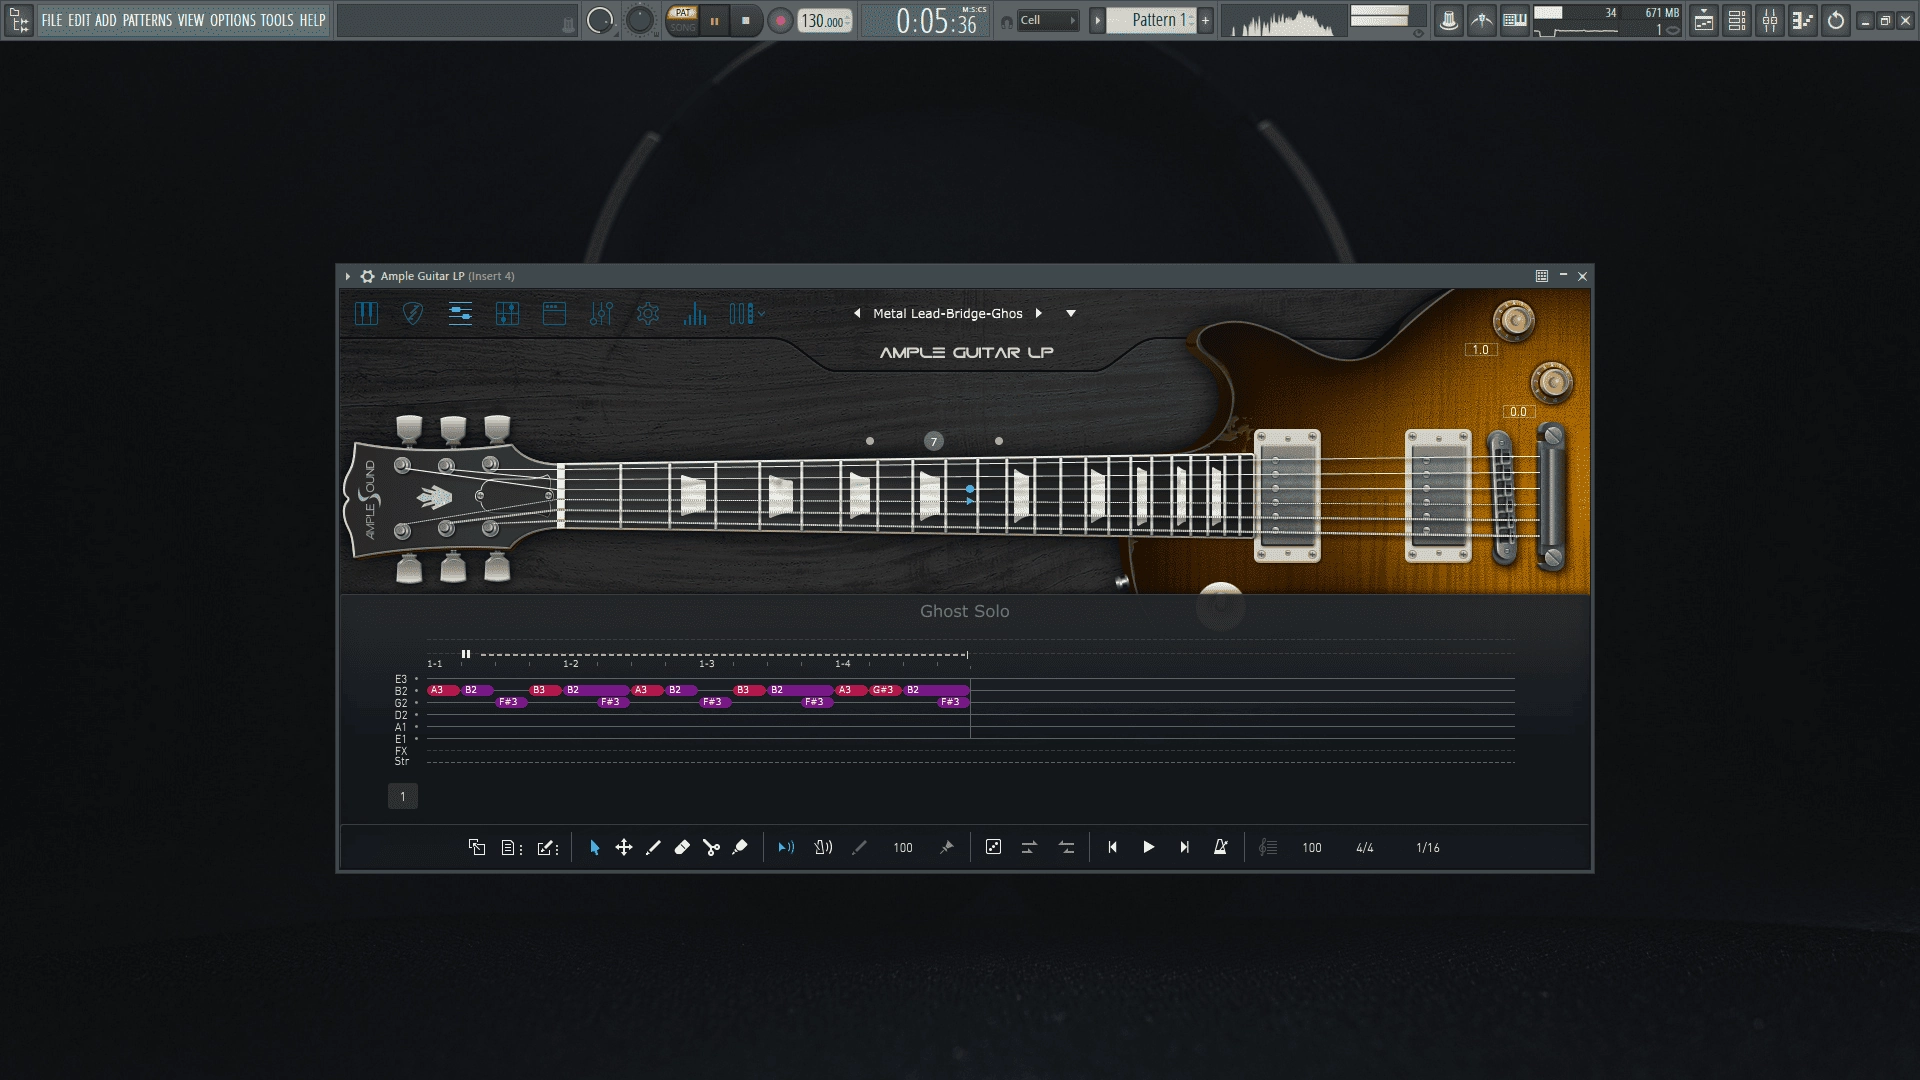Select the eraser tool
Viewport: 1920px width, 1080px height.
click(x=682, y=848)
